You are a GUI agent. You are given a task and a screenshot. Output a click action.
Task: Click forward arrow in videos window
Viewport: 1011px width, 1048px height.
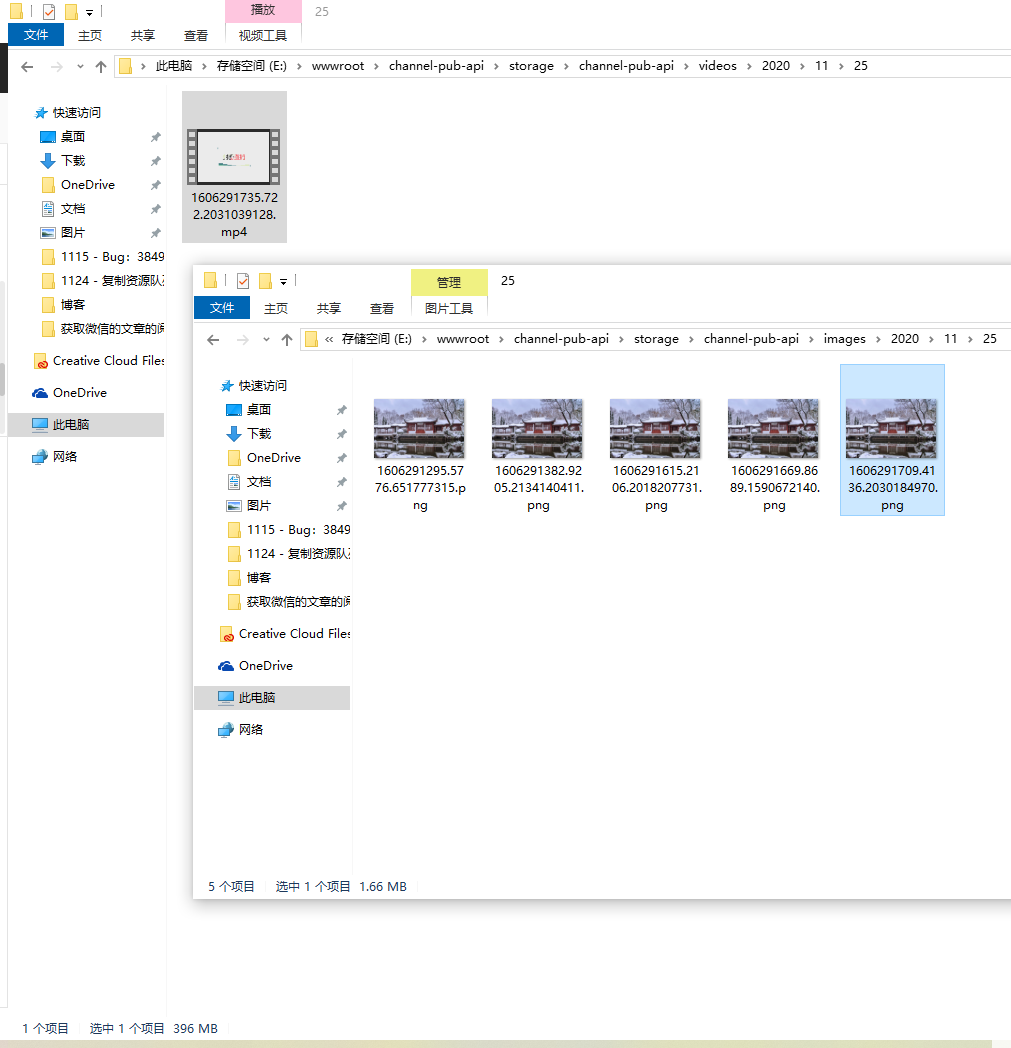point(57,67)
